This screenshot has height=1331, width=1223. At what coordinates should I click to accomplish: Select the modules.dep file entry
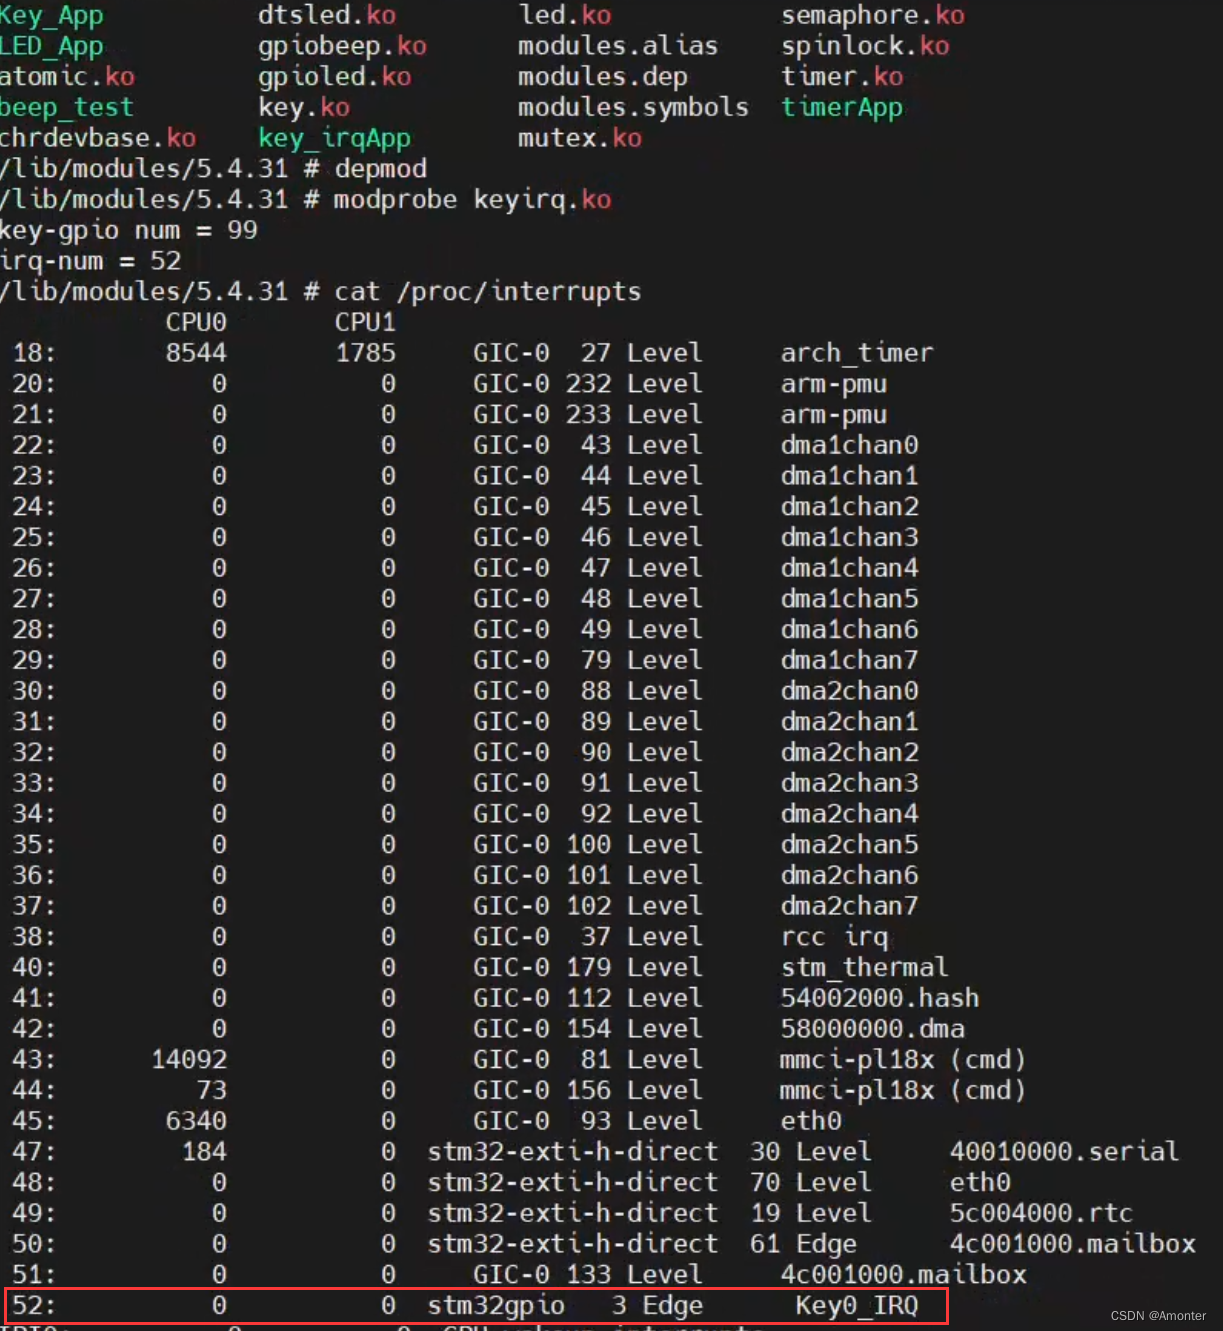click(603, 76)
